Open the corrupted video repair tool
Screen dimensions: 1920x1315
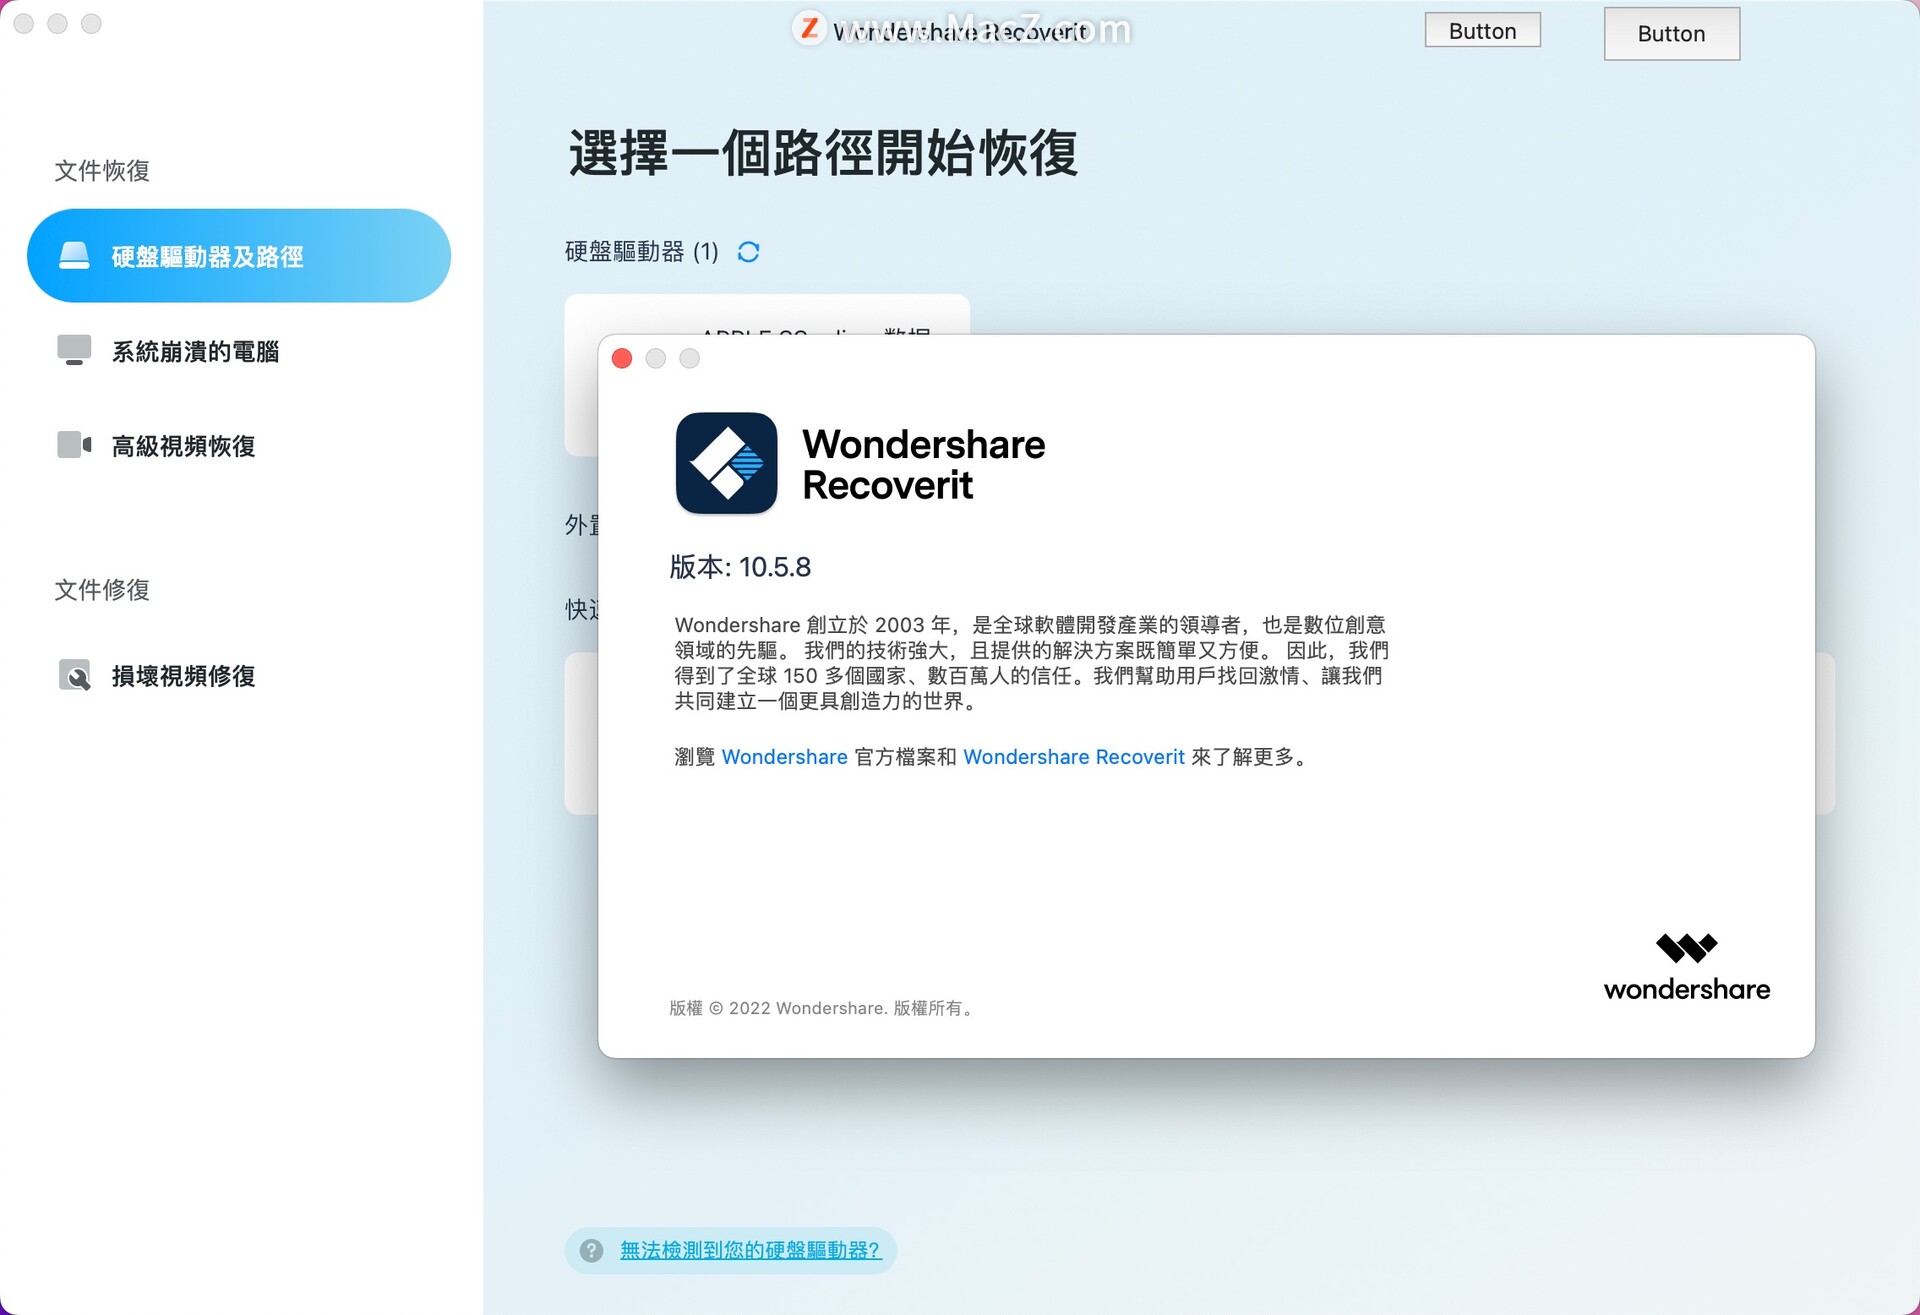183,676
